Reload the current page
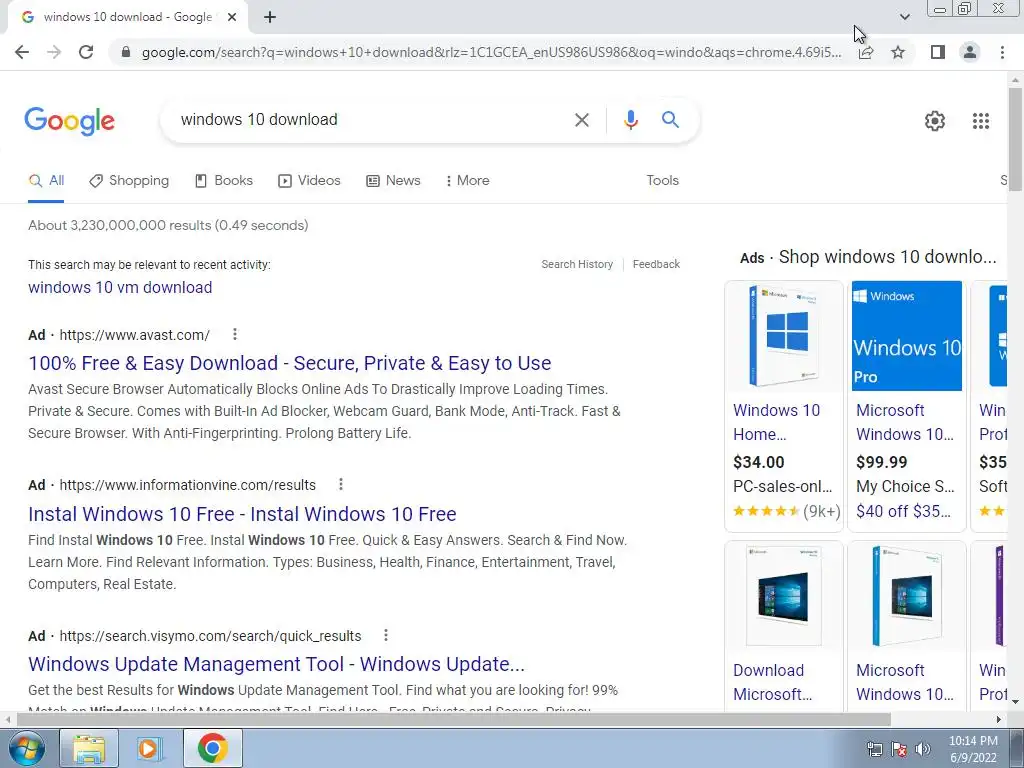Viewport: 1024px width, 768px height. click(86, 52)
